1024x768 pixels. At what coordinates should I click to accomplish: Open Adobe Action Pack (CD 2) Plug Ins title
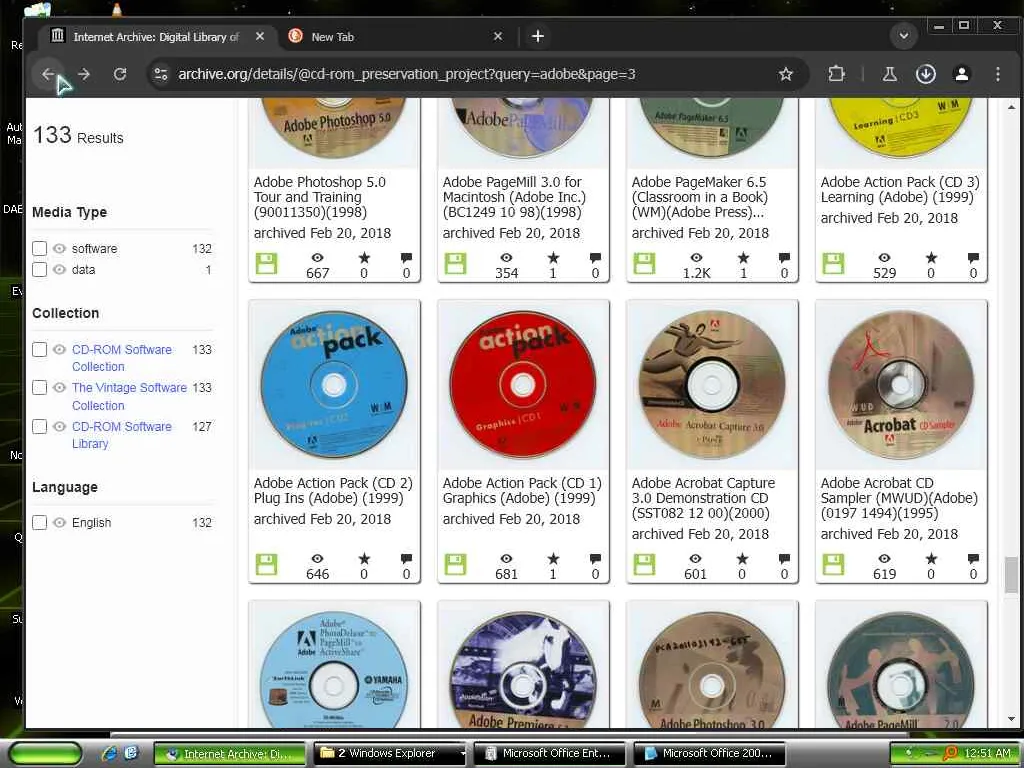pyautogui.click(x=333, y=490)
